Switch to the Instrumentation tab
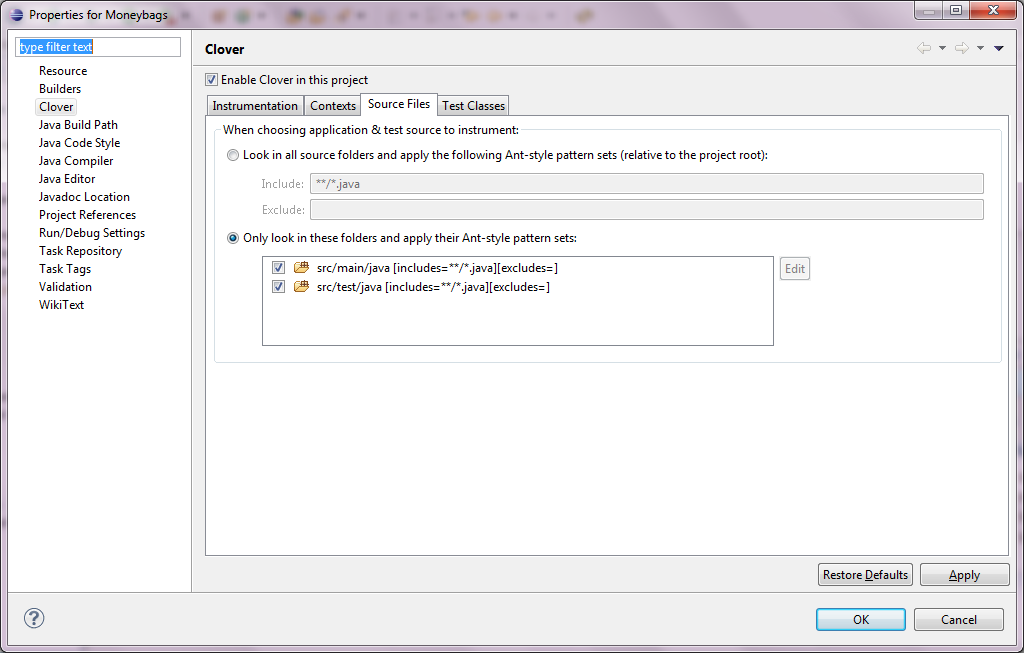The width and height of the screenshot is (1024, 653). [255, 106]
